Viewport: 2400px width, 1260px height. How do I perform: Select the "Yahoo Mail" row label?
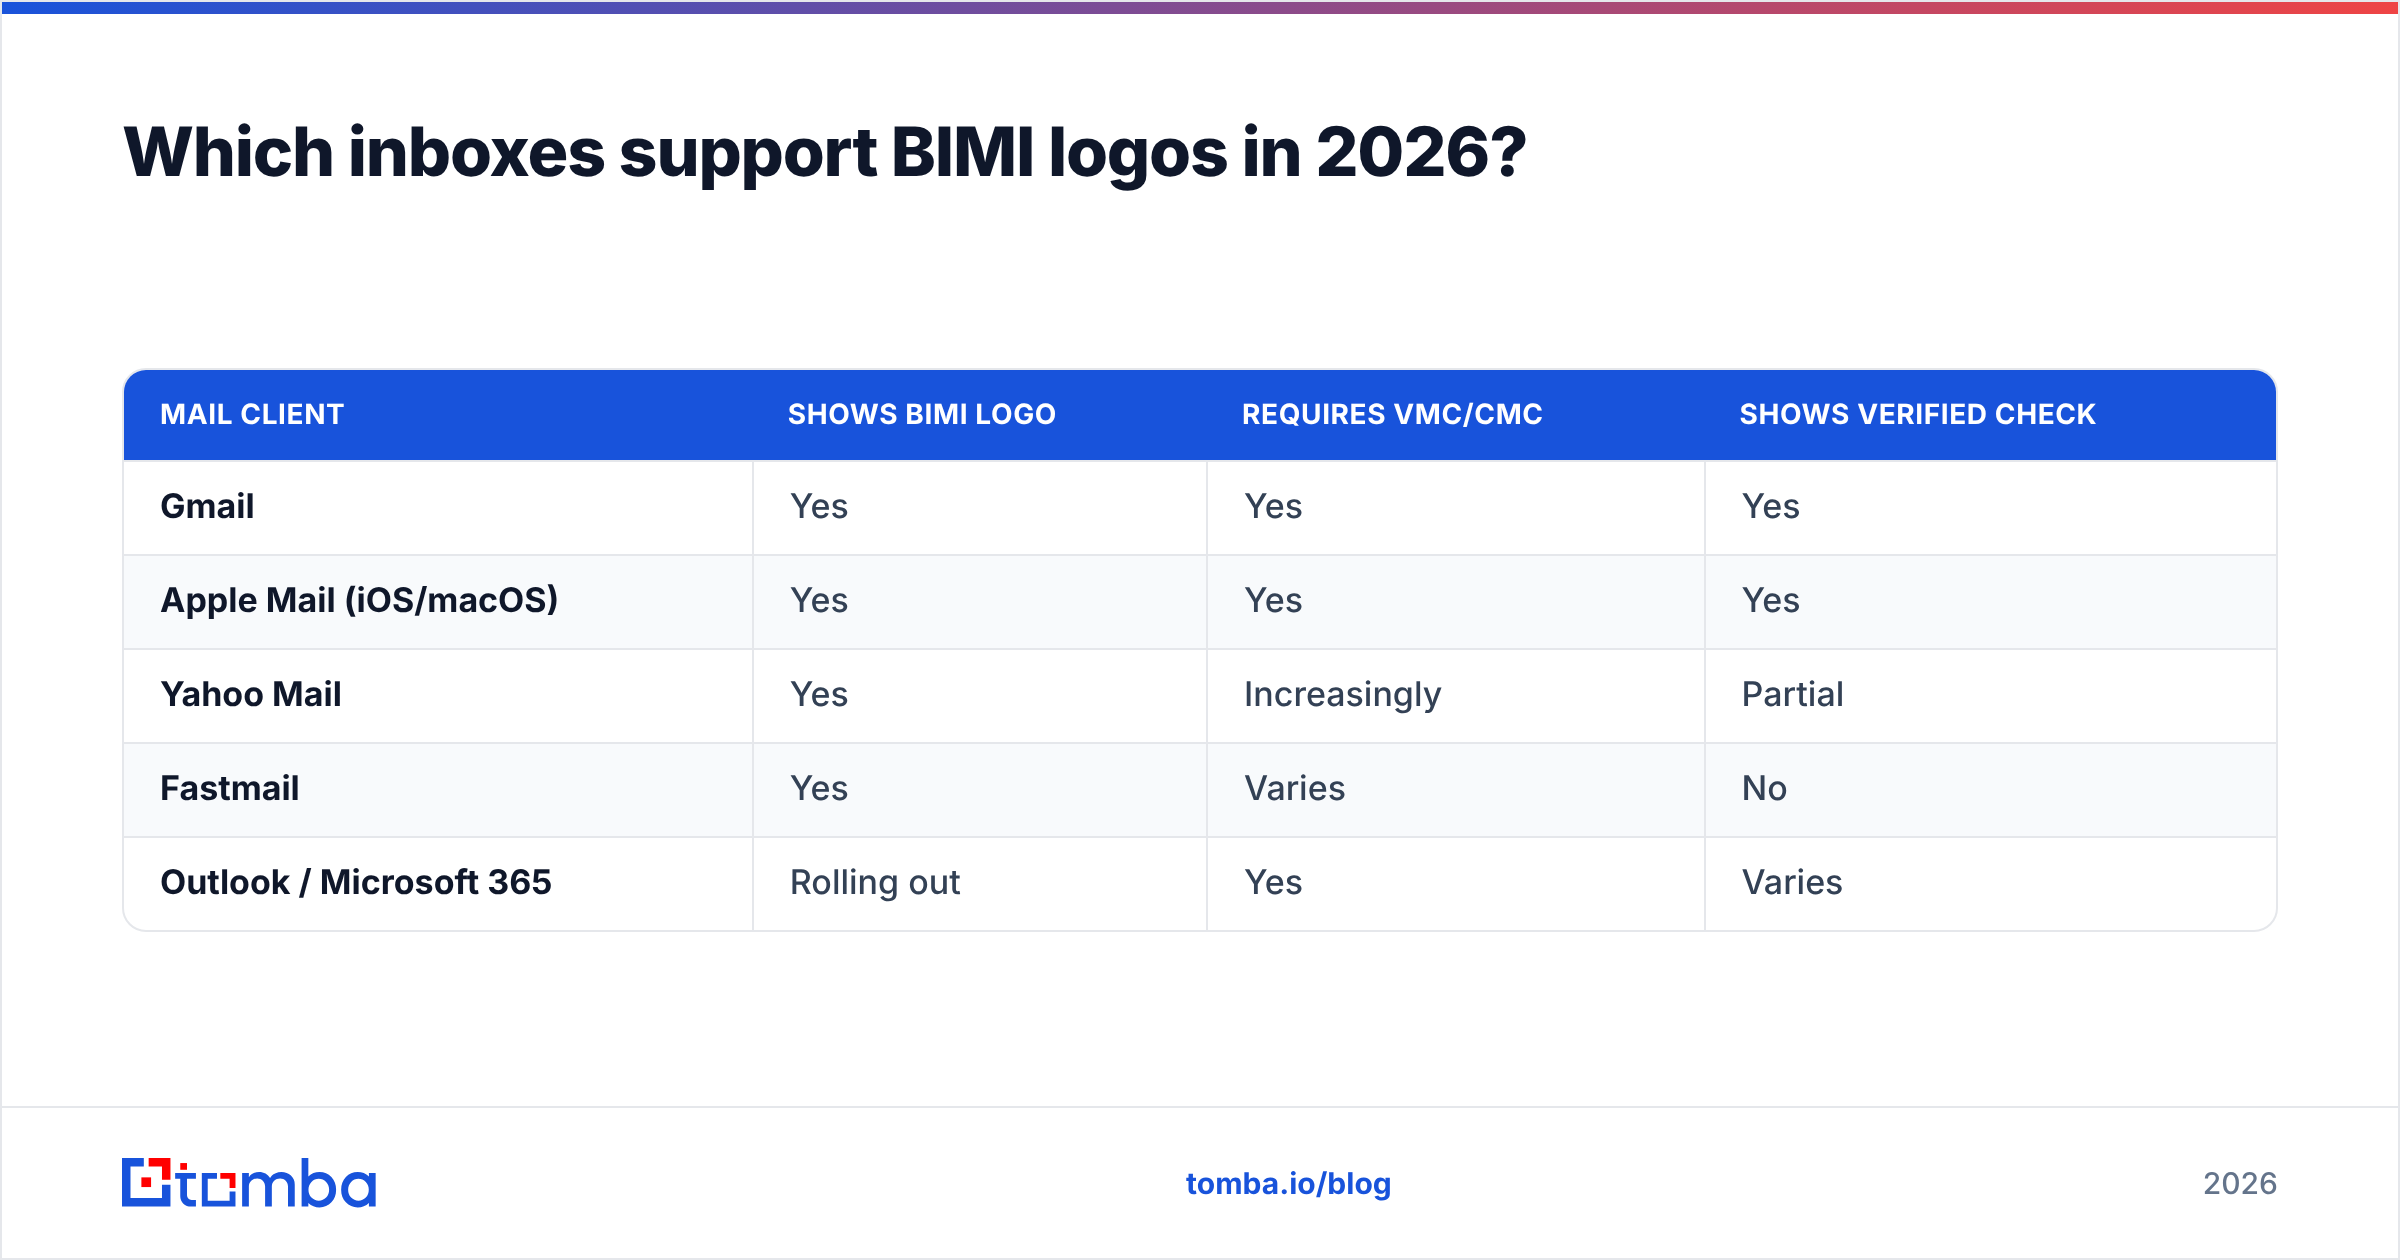pyautogui.click(x=251, y=695)
